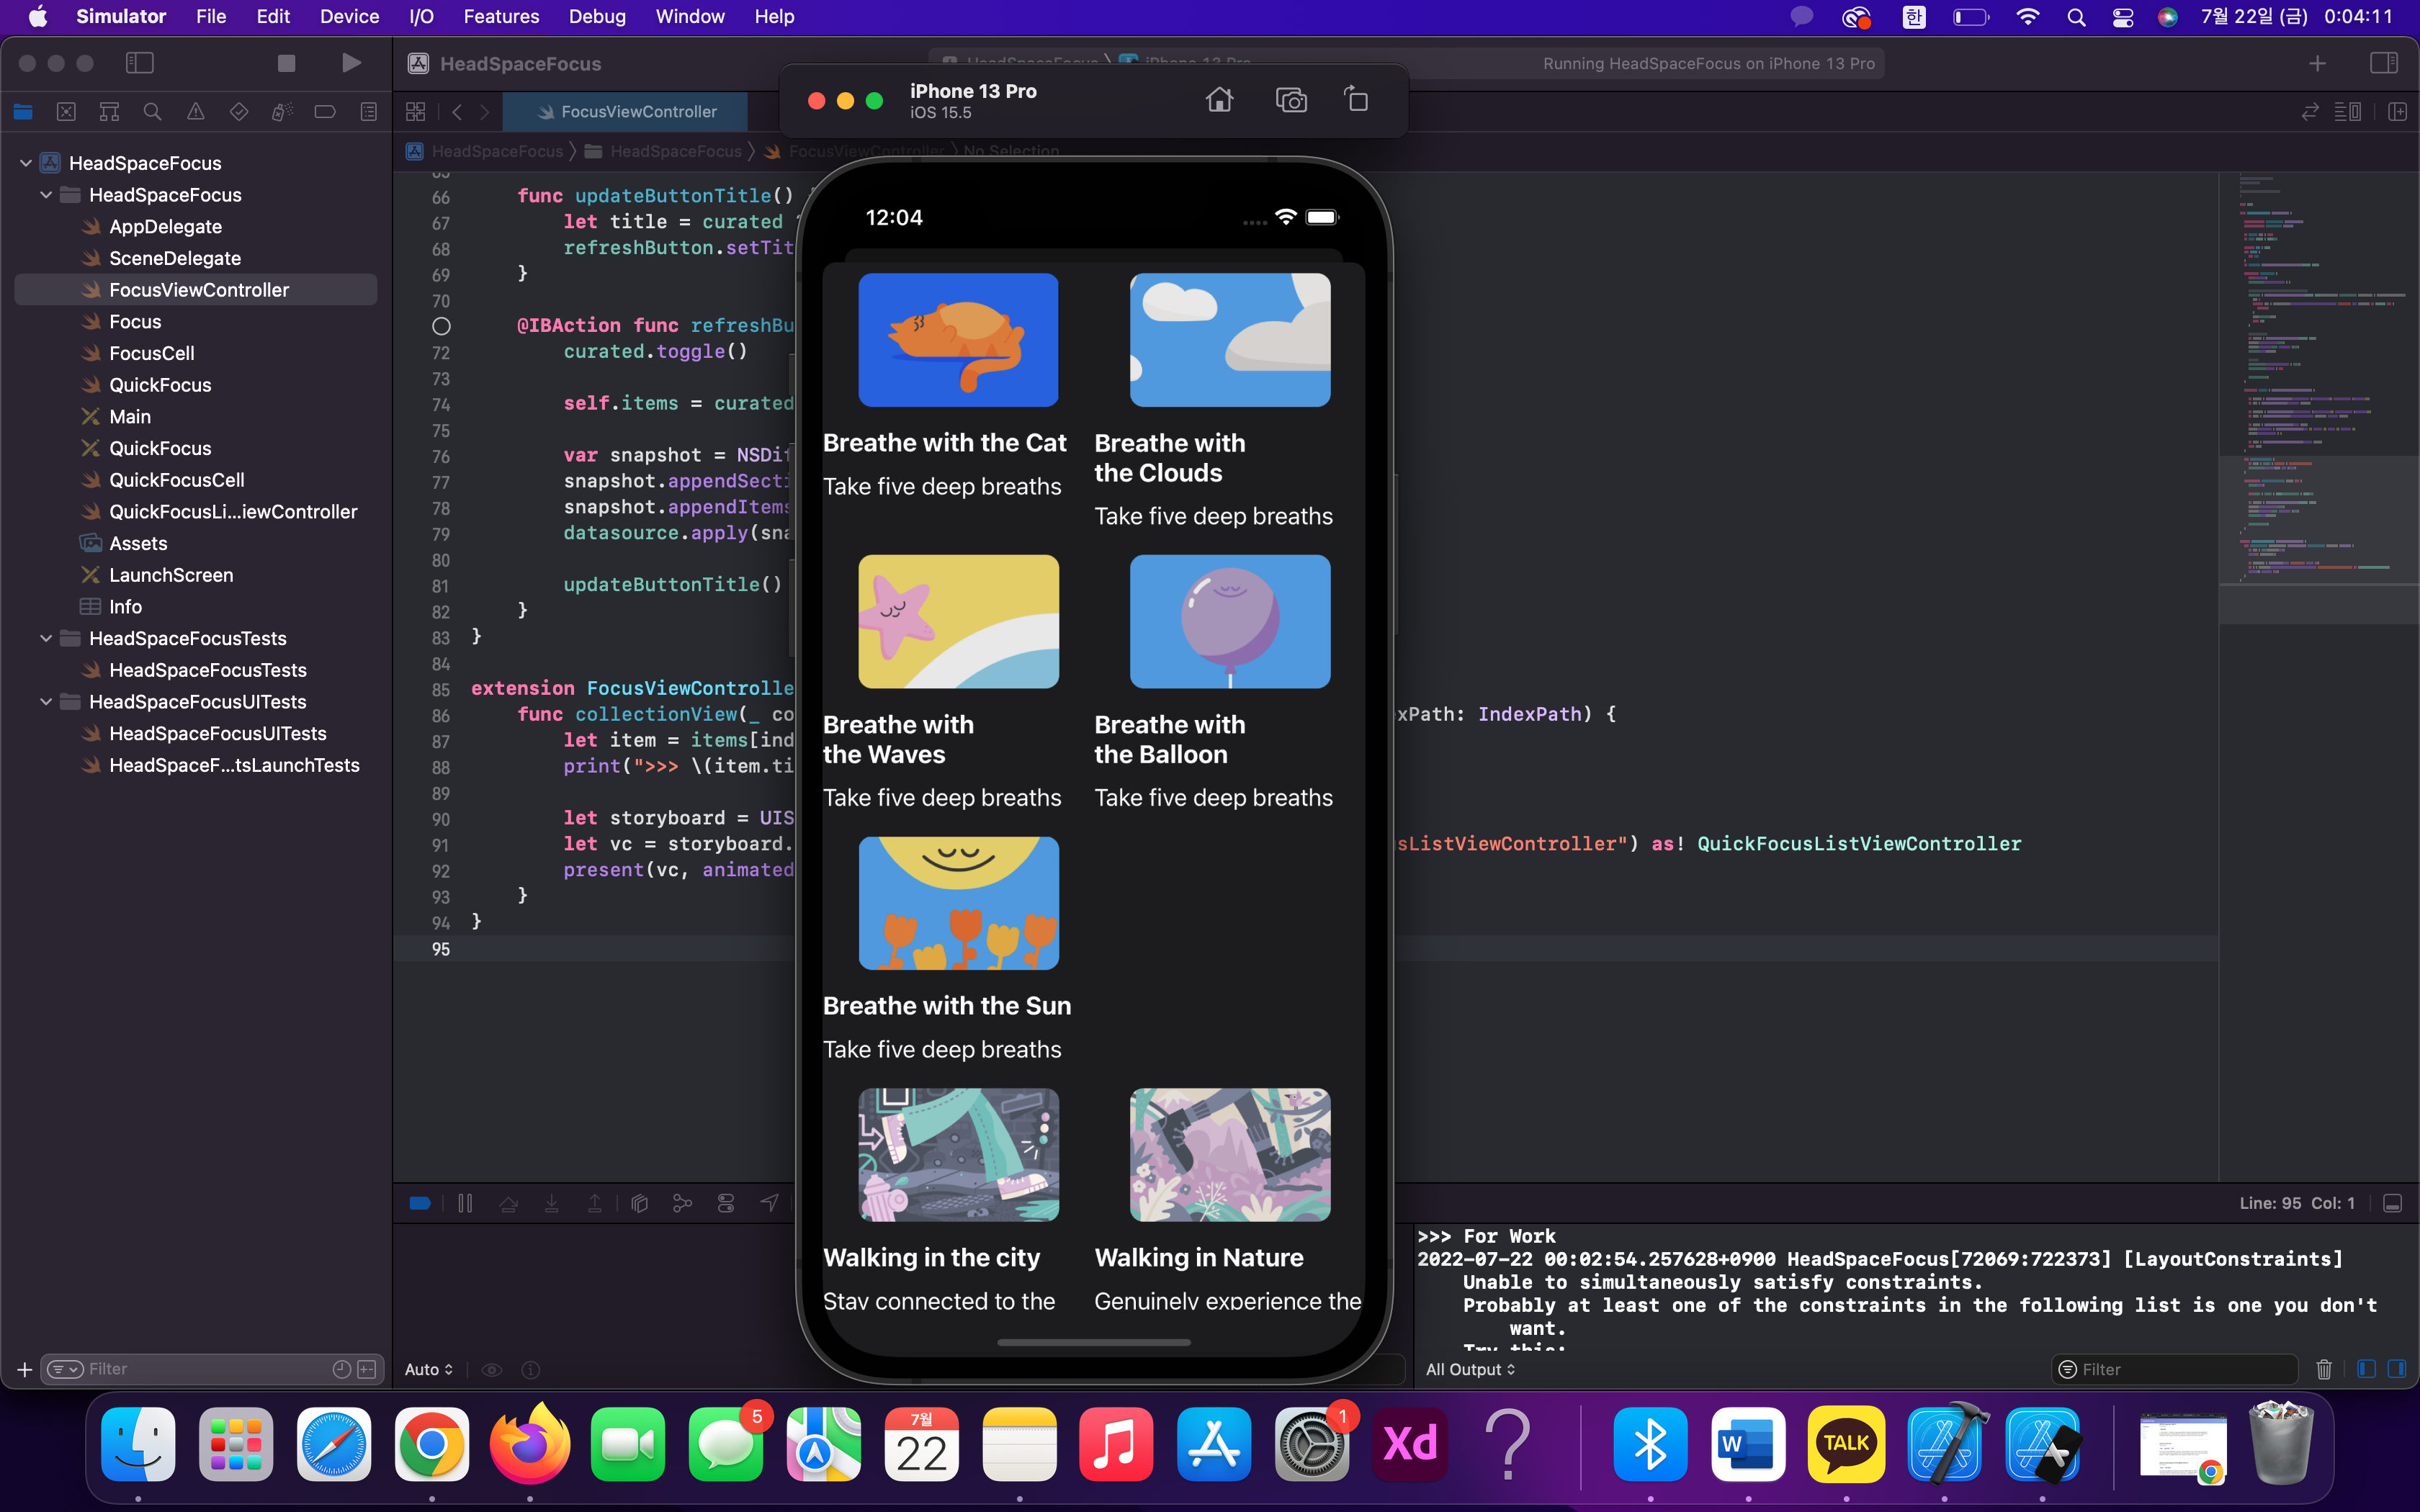Clear console with the trash icon
The image size is (2420, 1512).
click(x=2324, y=1369)
